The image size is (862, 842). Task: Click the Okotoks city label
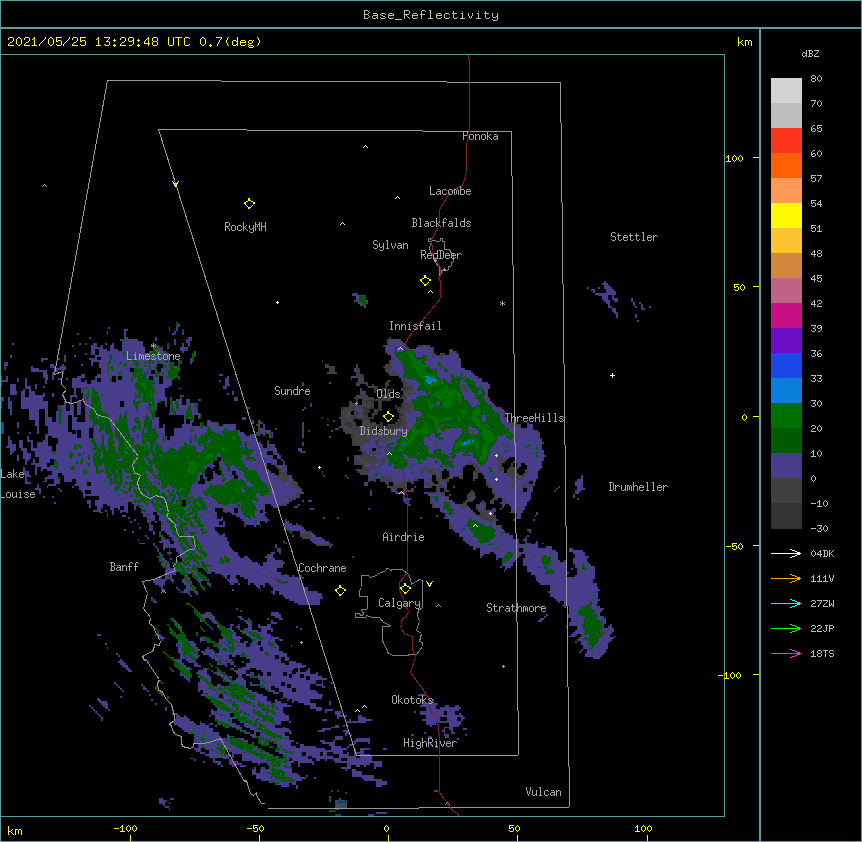[x=412, y=700]
